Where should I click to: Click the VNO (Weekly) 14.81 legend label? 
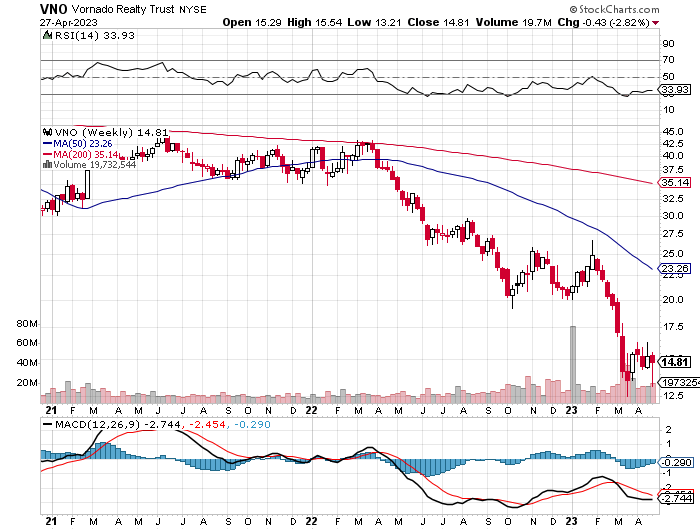click(111, 133)
